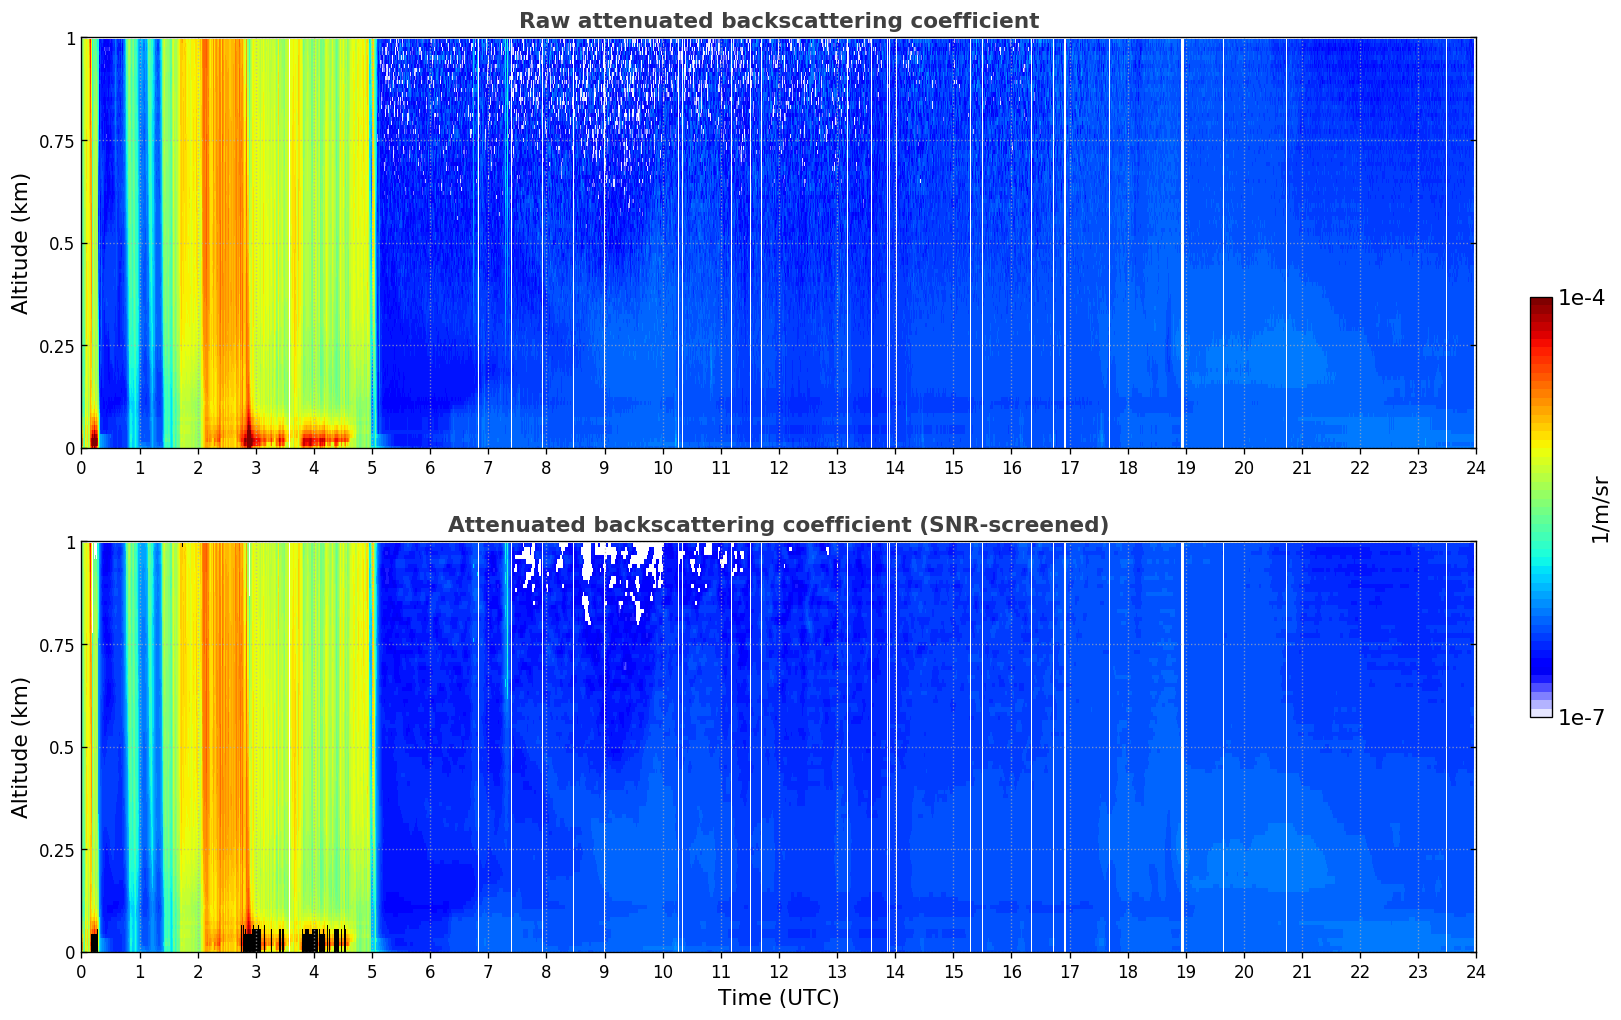
Task: Click hour 19 tick label under bottom plot
Action: tap(1186, 971)
